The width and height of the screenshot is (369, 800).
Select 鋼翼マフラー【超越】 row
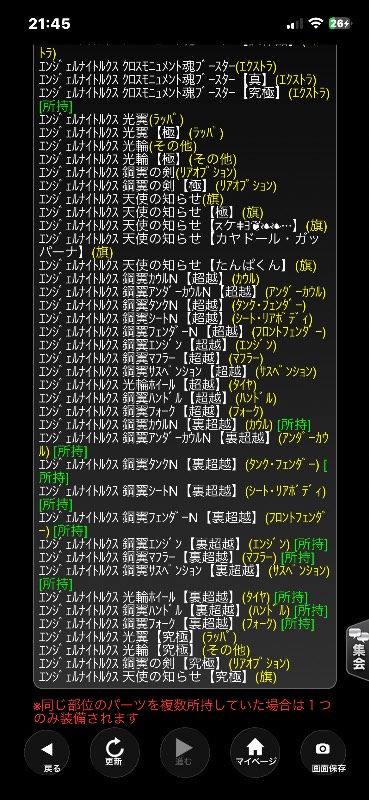point(152,359)
